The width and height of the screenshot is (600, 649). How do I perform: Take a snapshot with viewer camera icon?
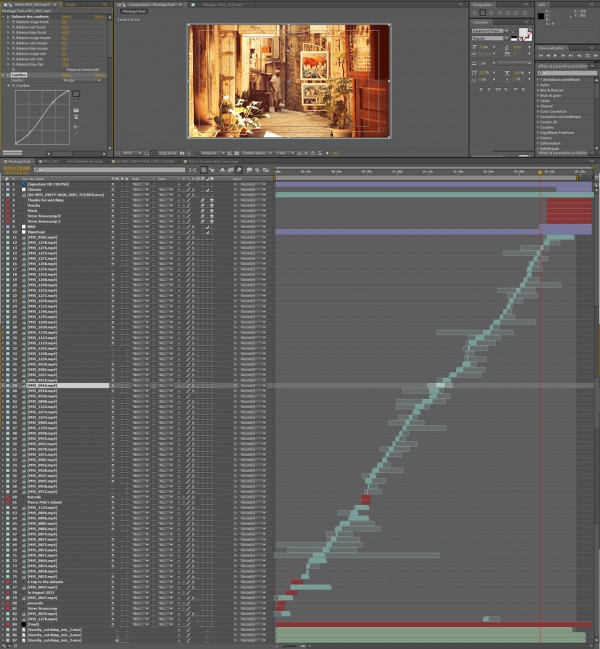(x=182, y=153)
